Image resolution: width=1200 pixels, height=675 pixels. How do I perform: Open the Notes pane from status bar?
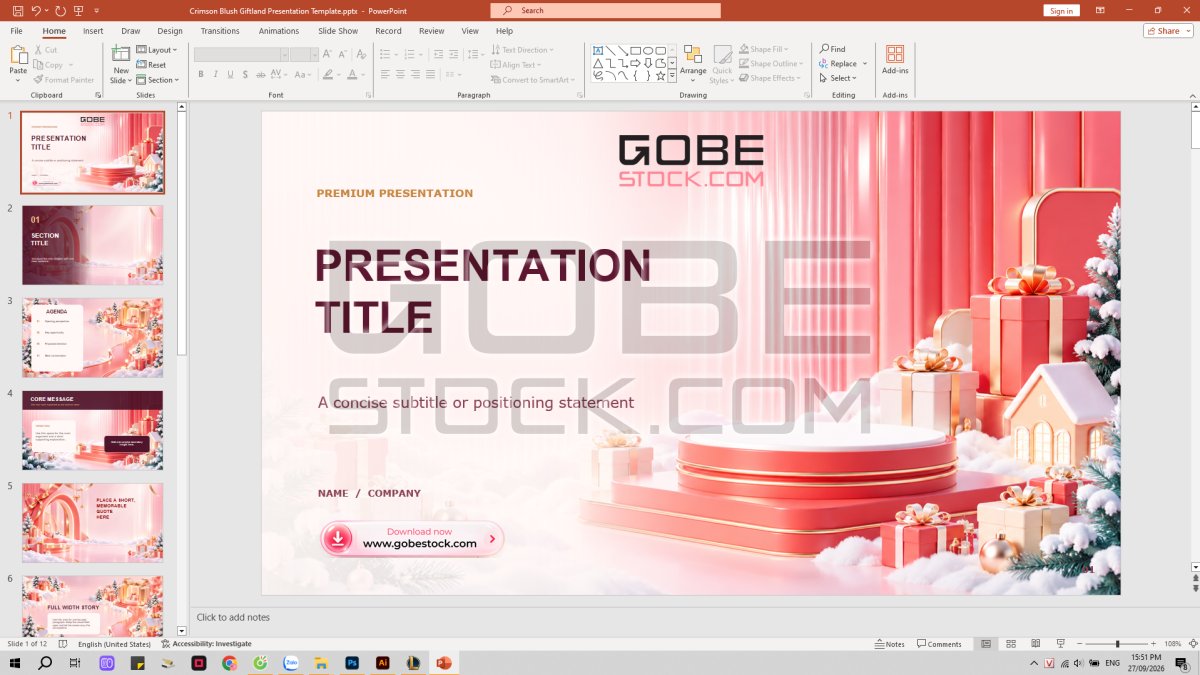[x=890, y=644]
